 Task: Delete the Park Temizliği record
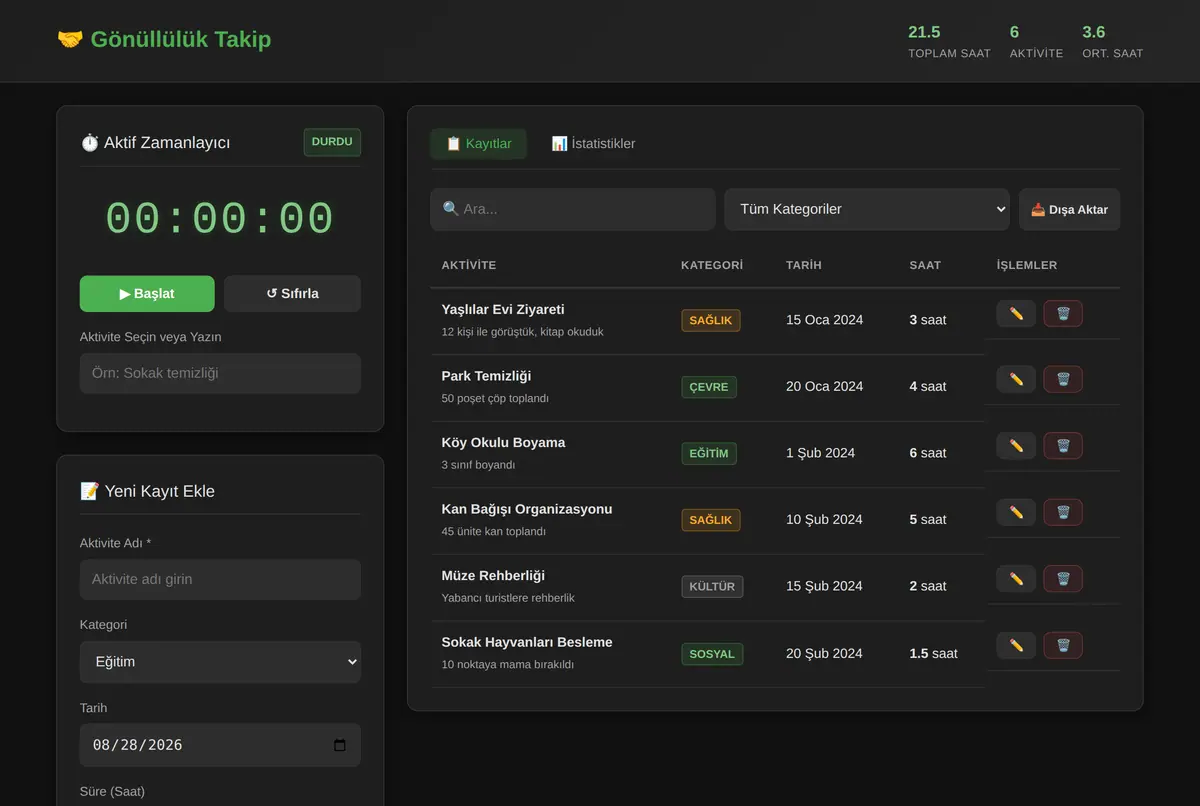coord(1063,380)
